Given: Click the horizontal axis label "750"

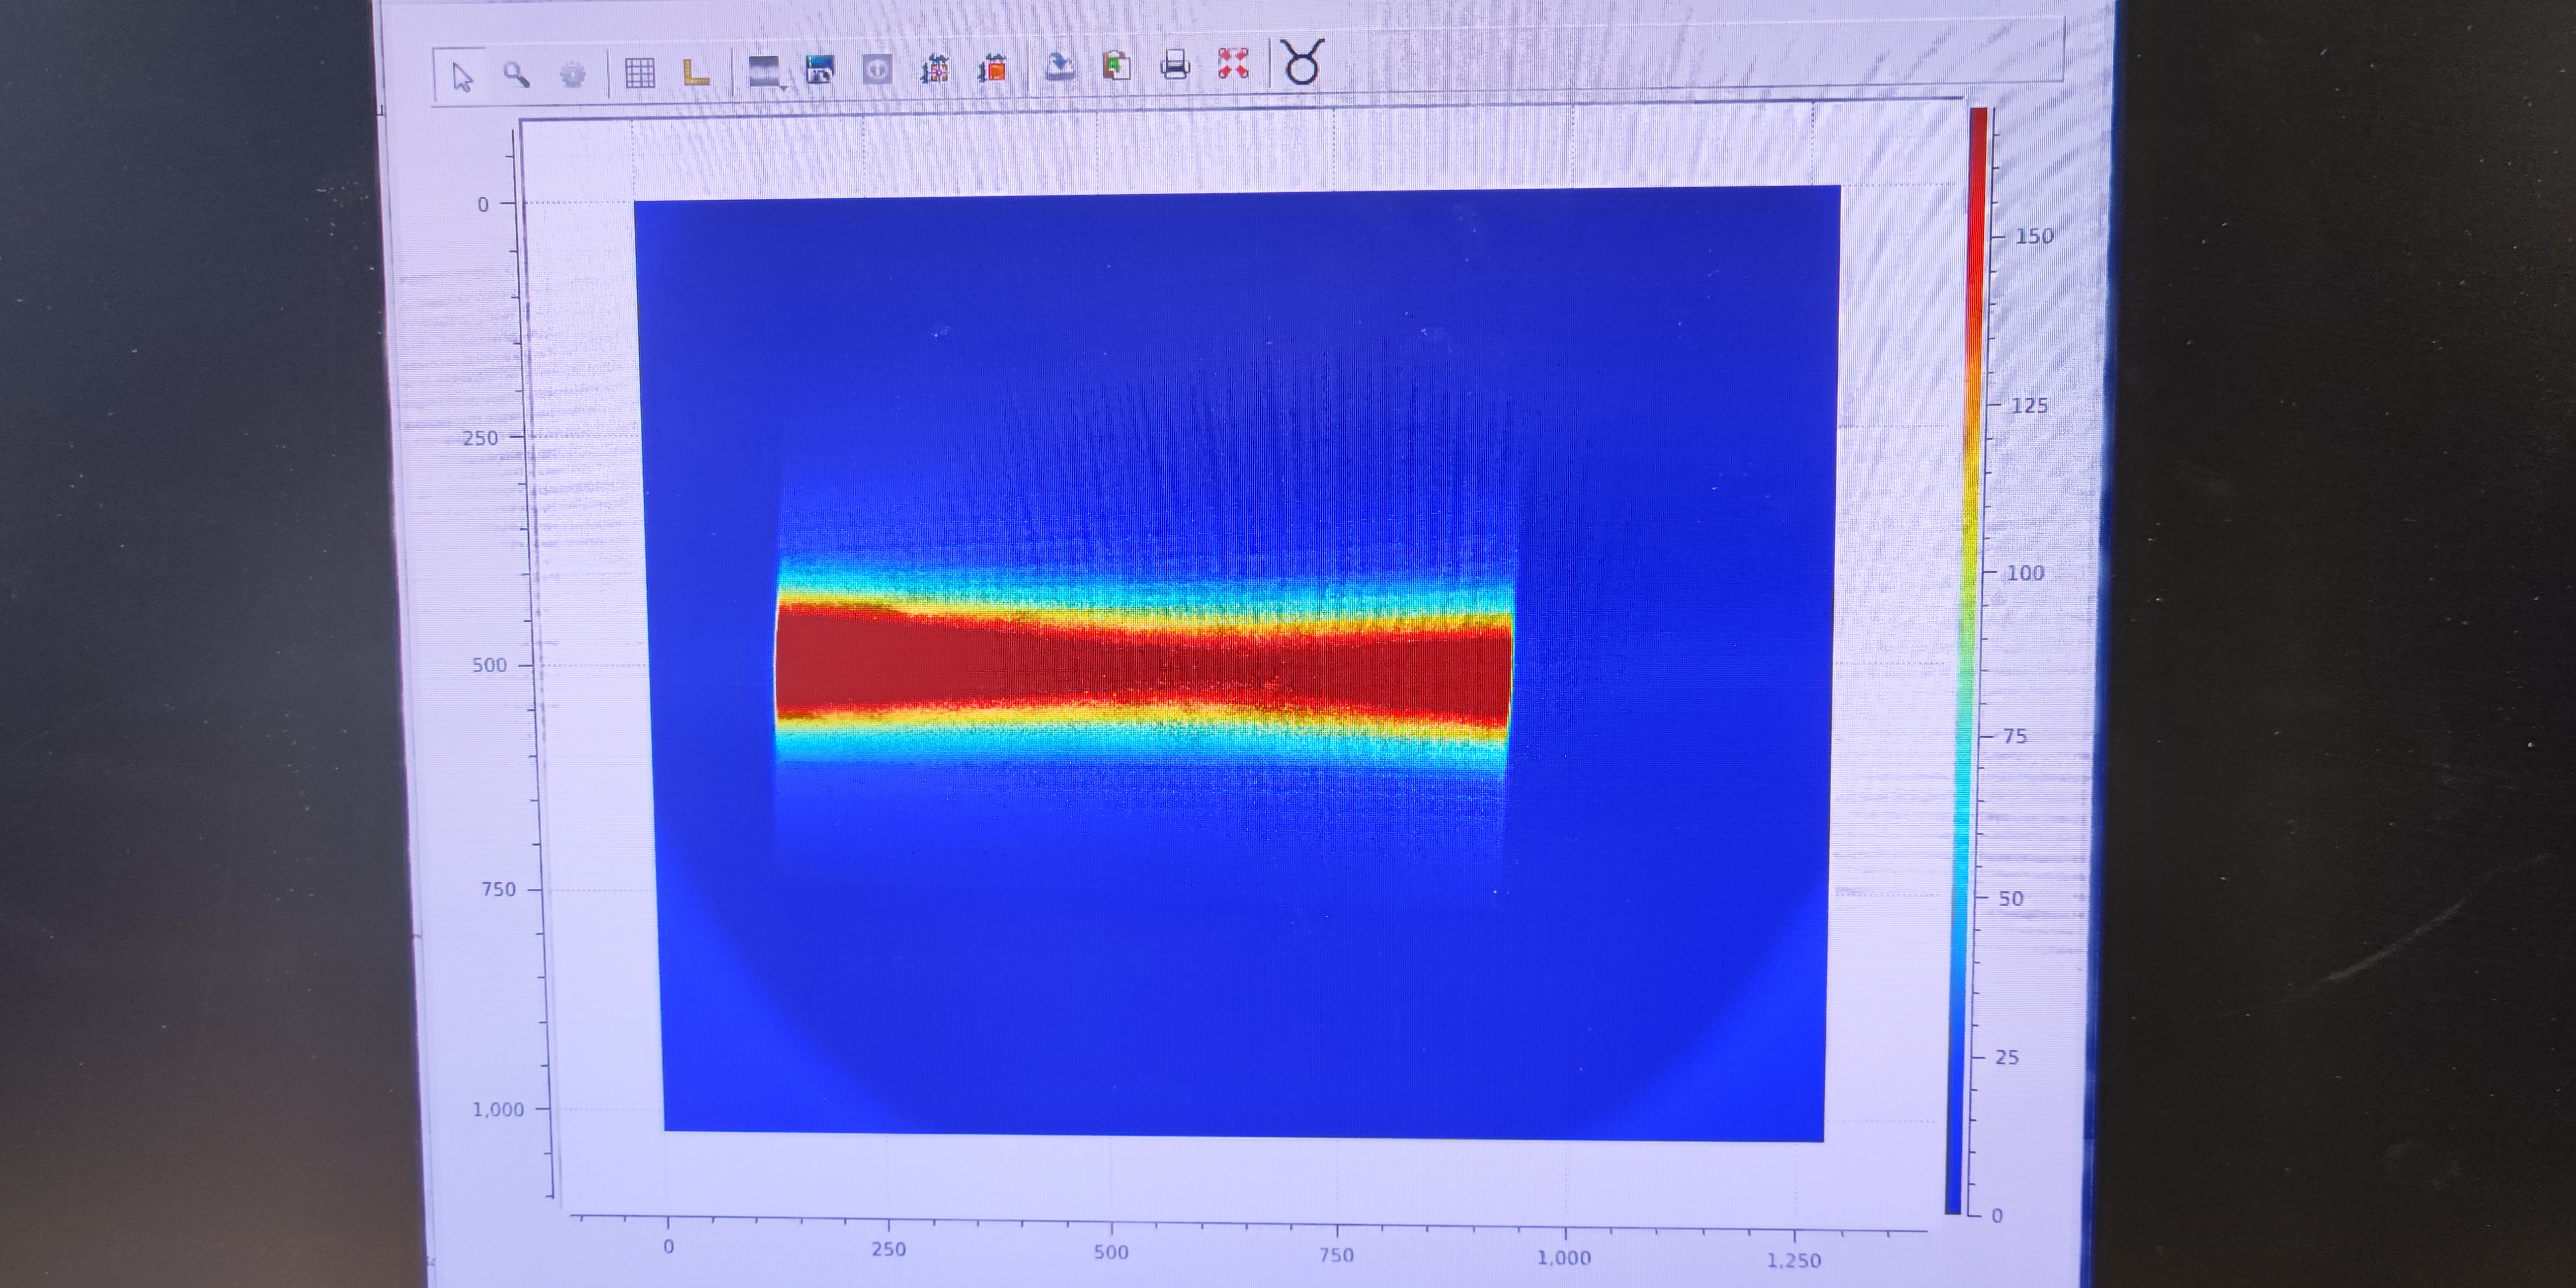Looking at the screenshot, I should 1336,1255.
